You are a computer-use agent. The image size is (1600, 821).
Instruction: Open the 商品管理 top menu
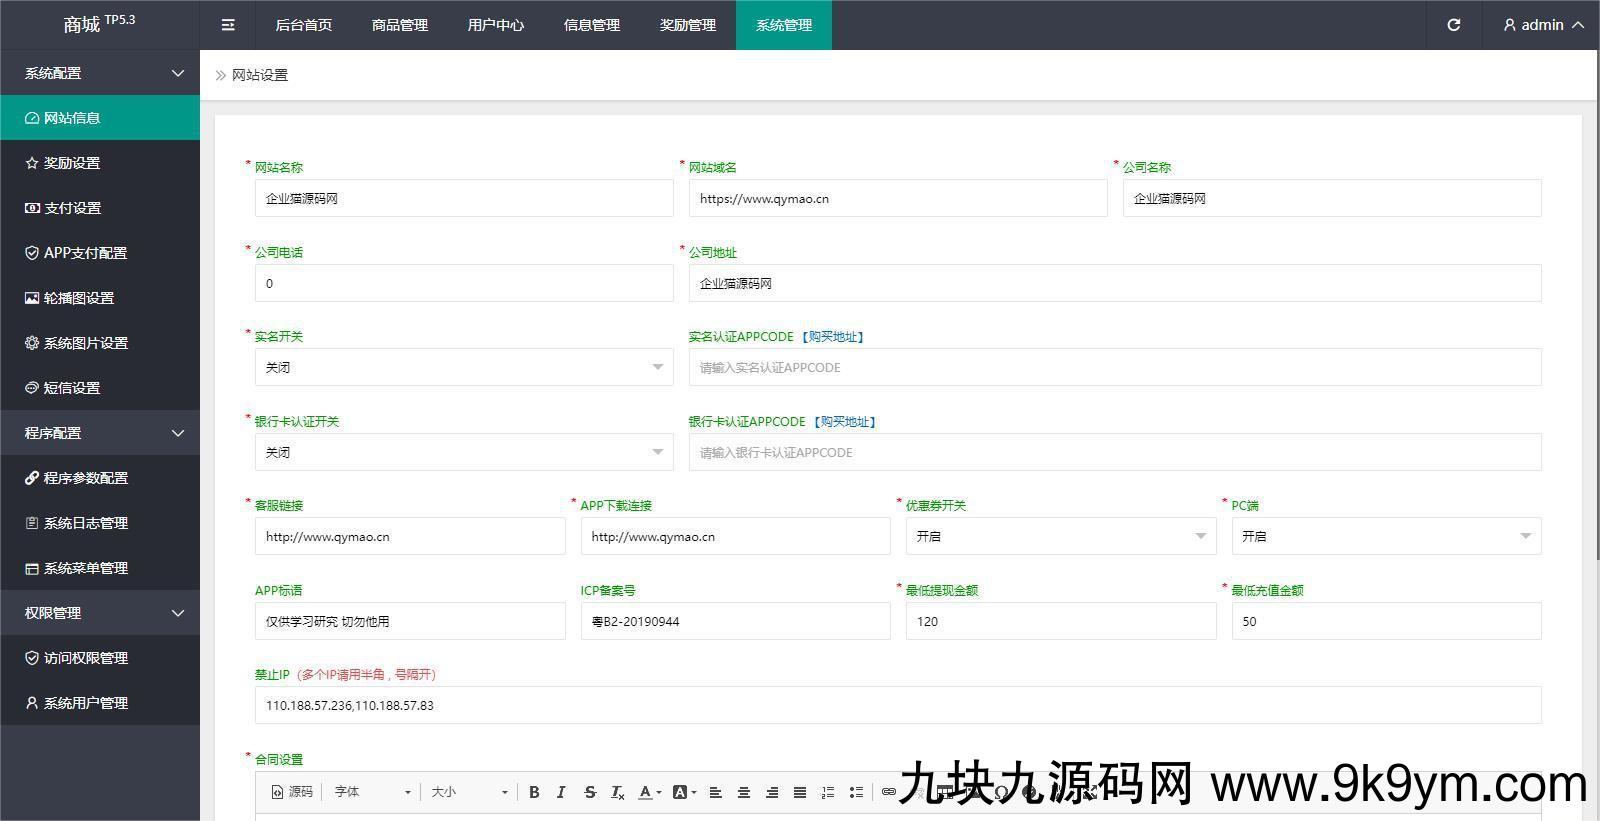(x=400, y=25)
